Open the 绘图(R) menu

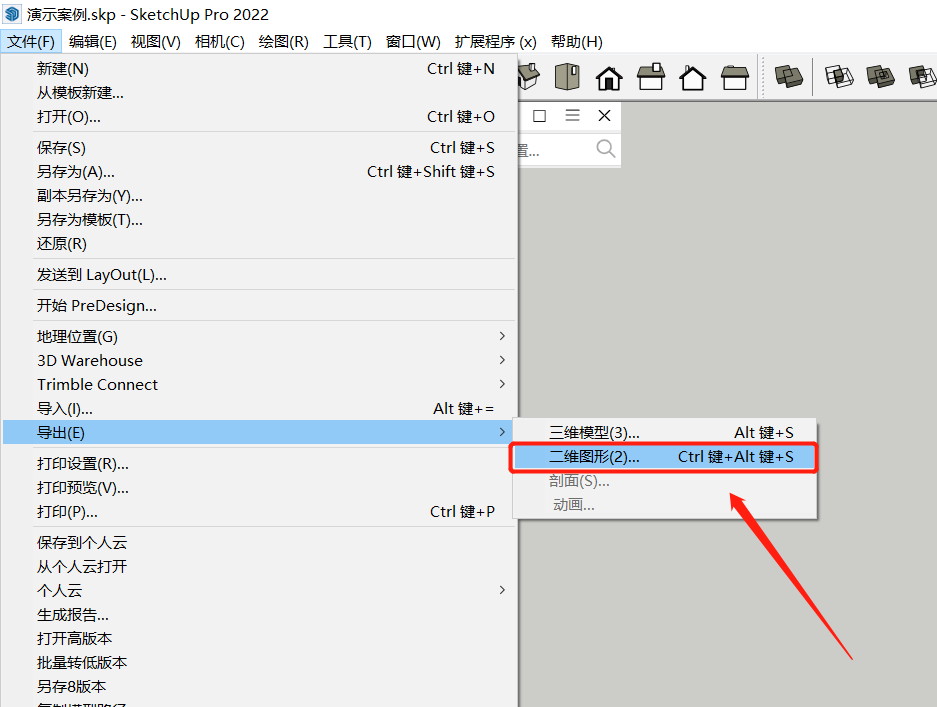coord(283,42)
